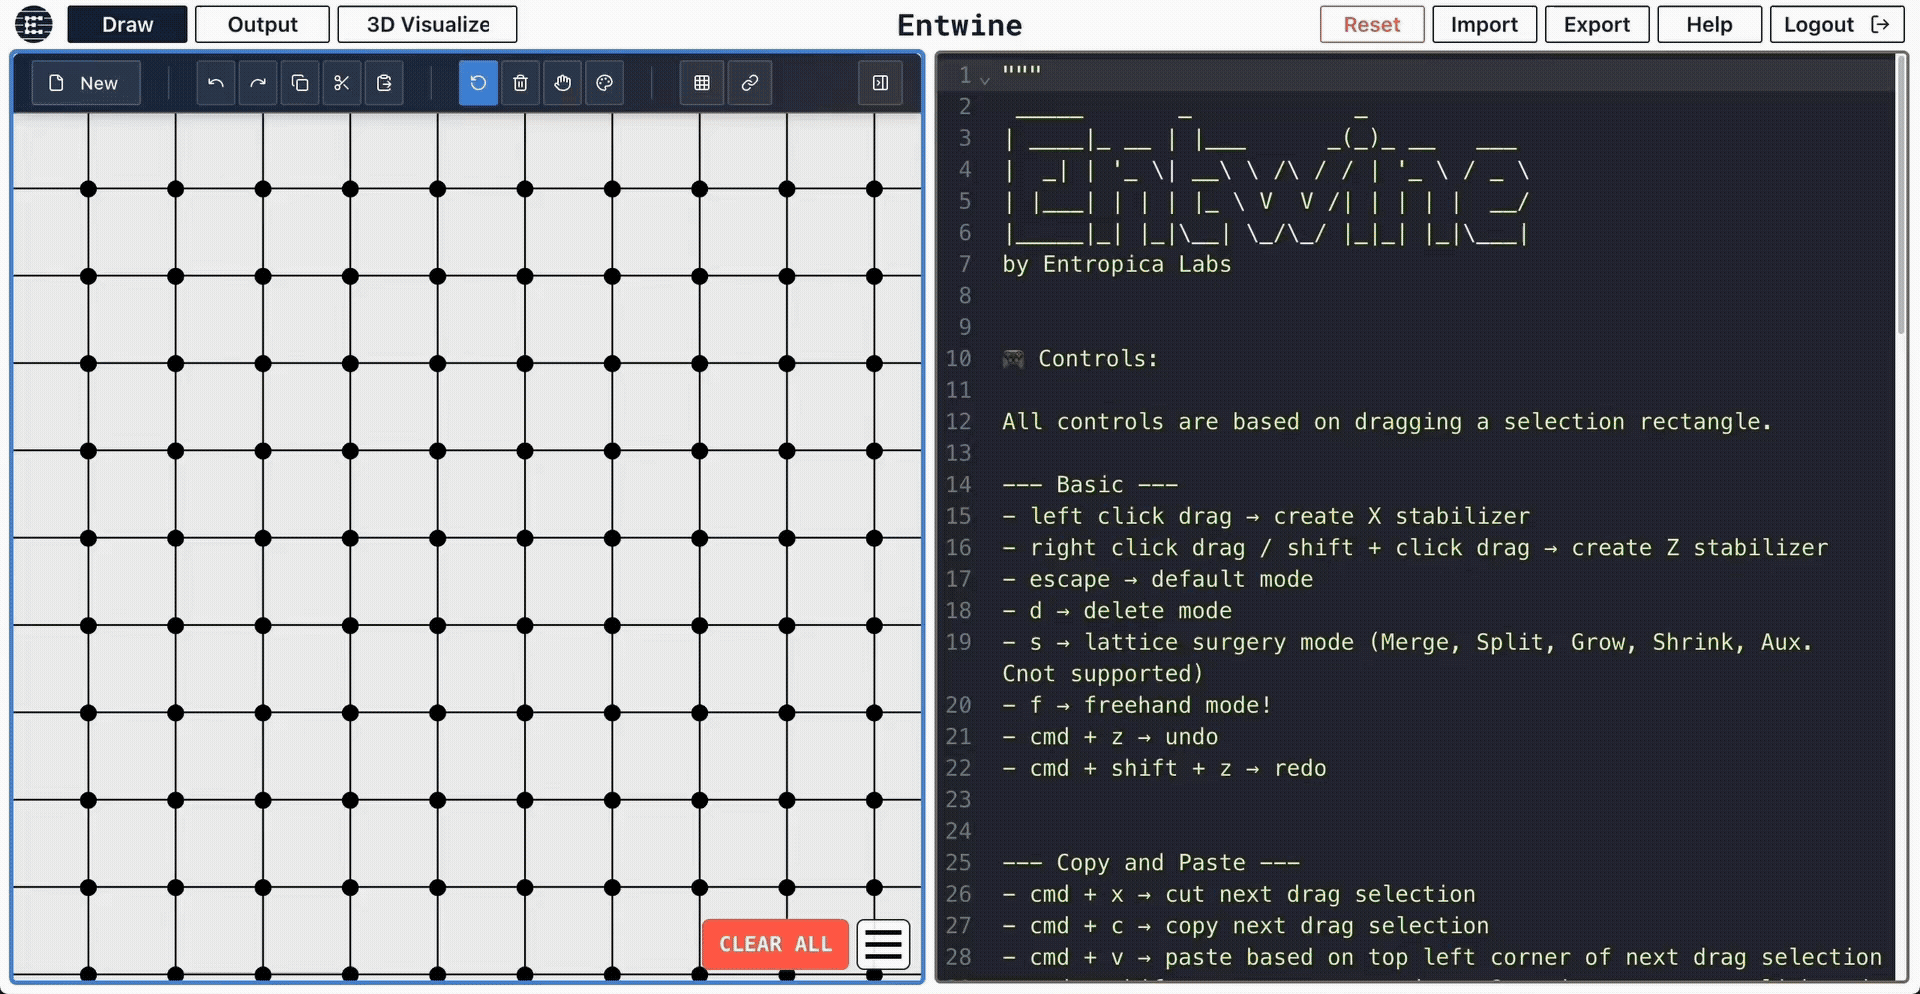Open the 3D Visualize tab
This screenshot has width=1920, height=994.
(x=427, y=24)
